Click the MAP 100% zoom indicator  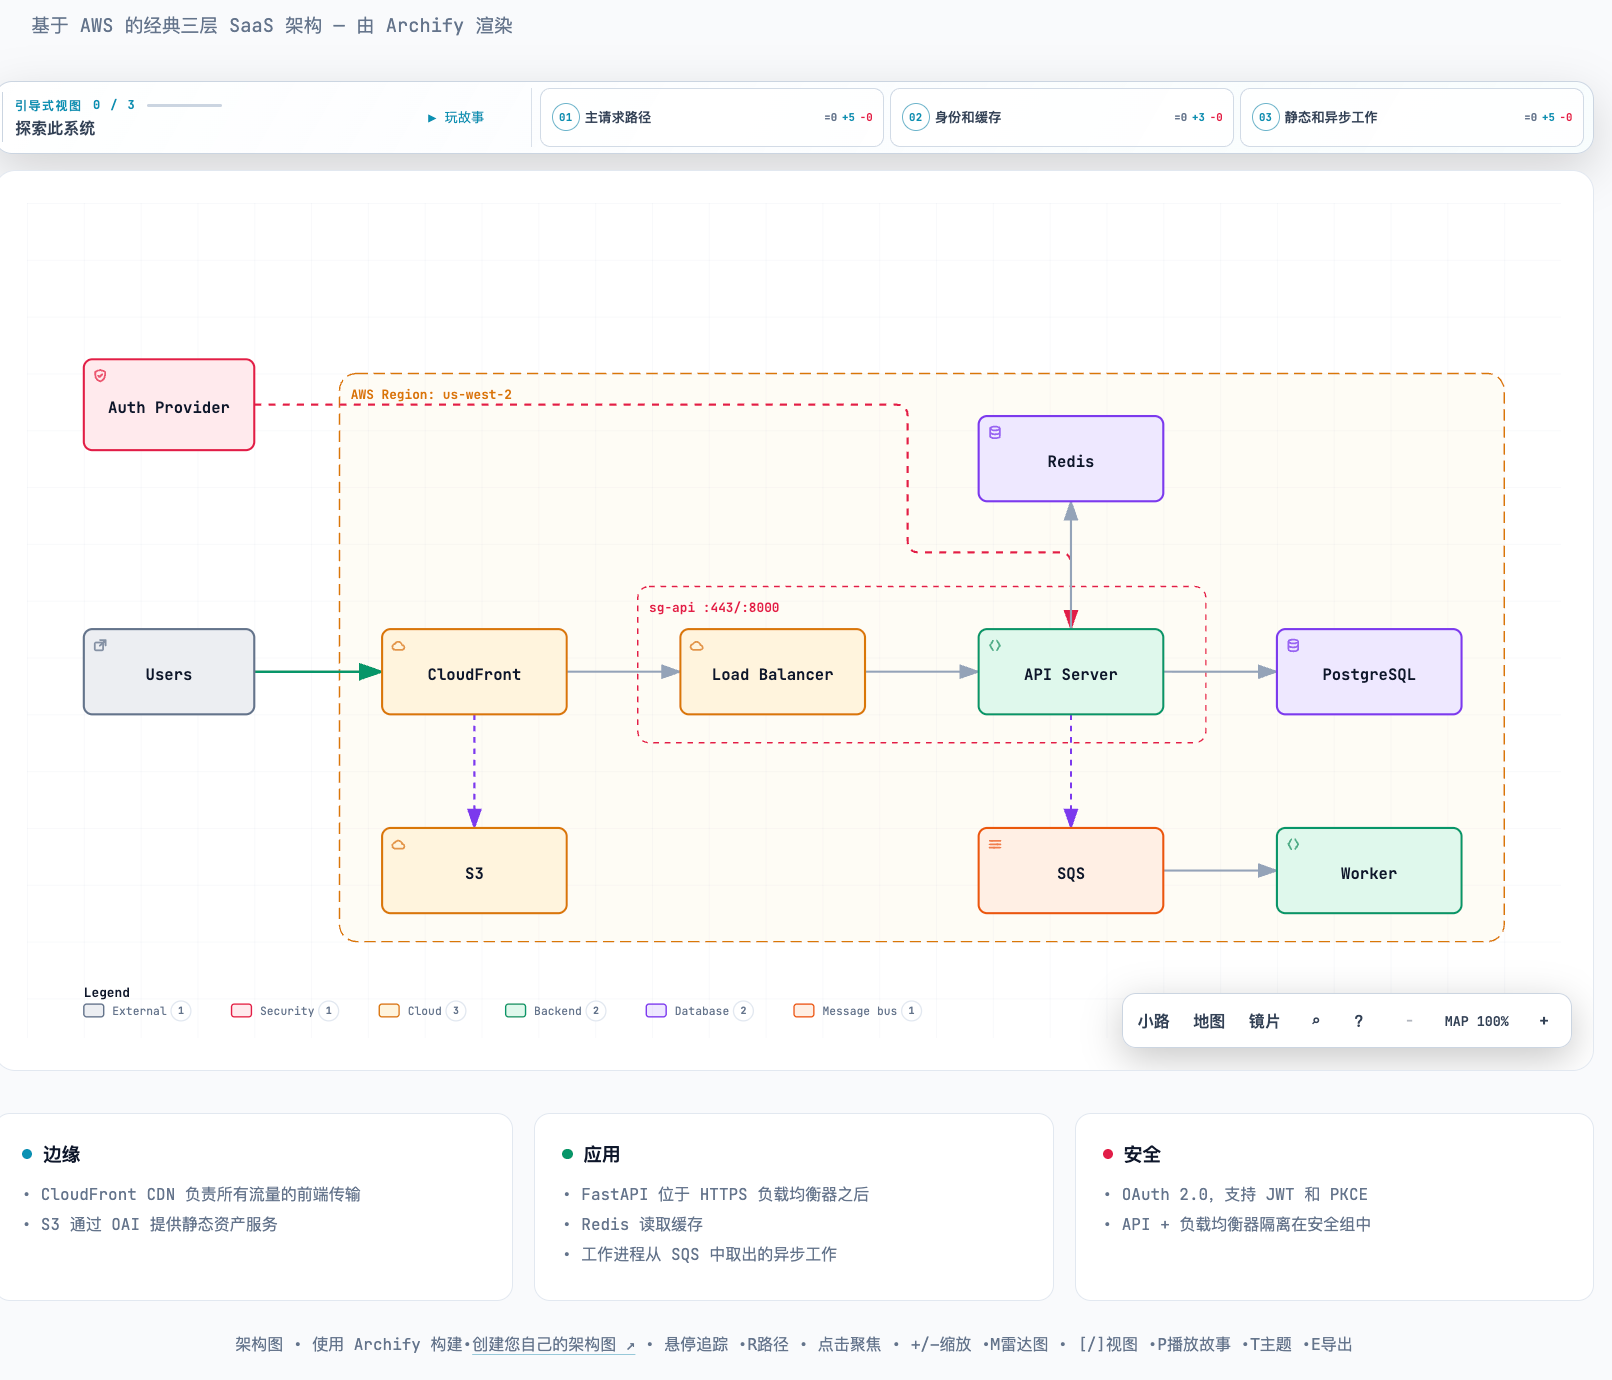click(1476, 1021)
